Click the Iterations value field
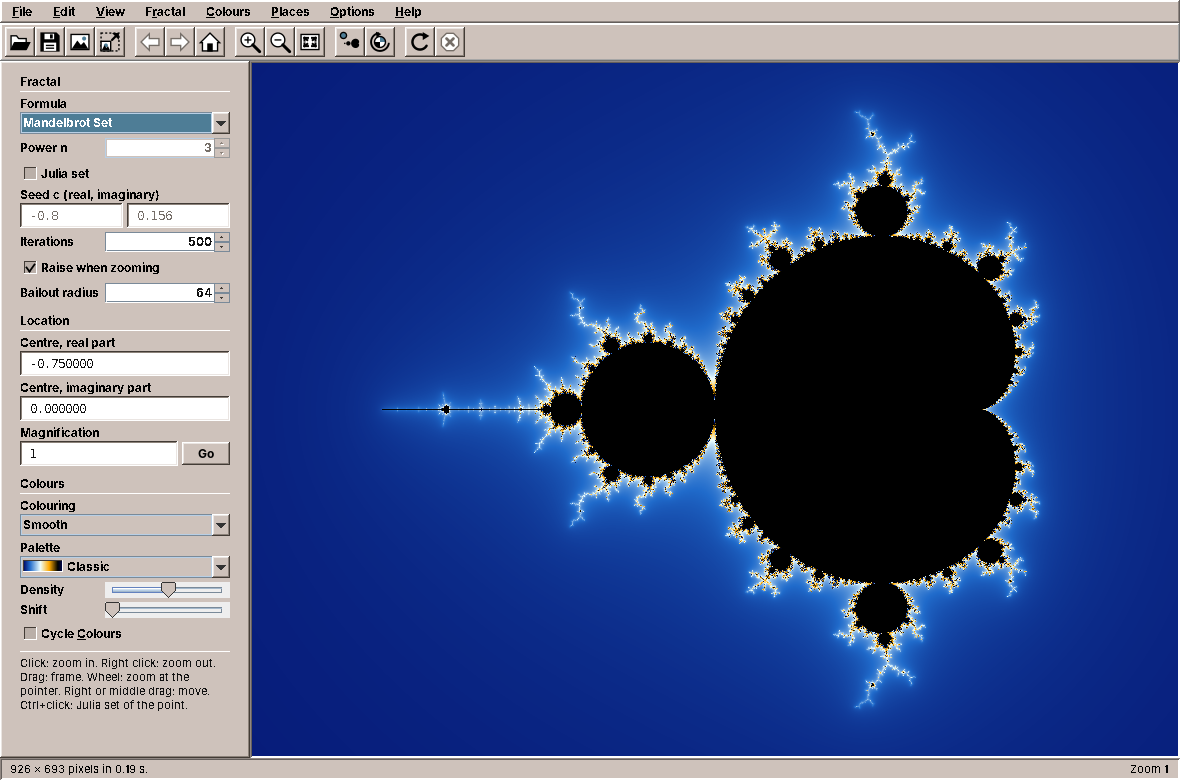Screen dimensions: 1180x780 pos(160,242)
